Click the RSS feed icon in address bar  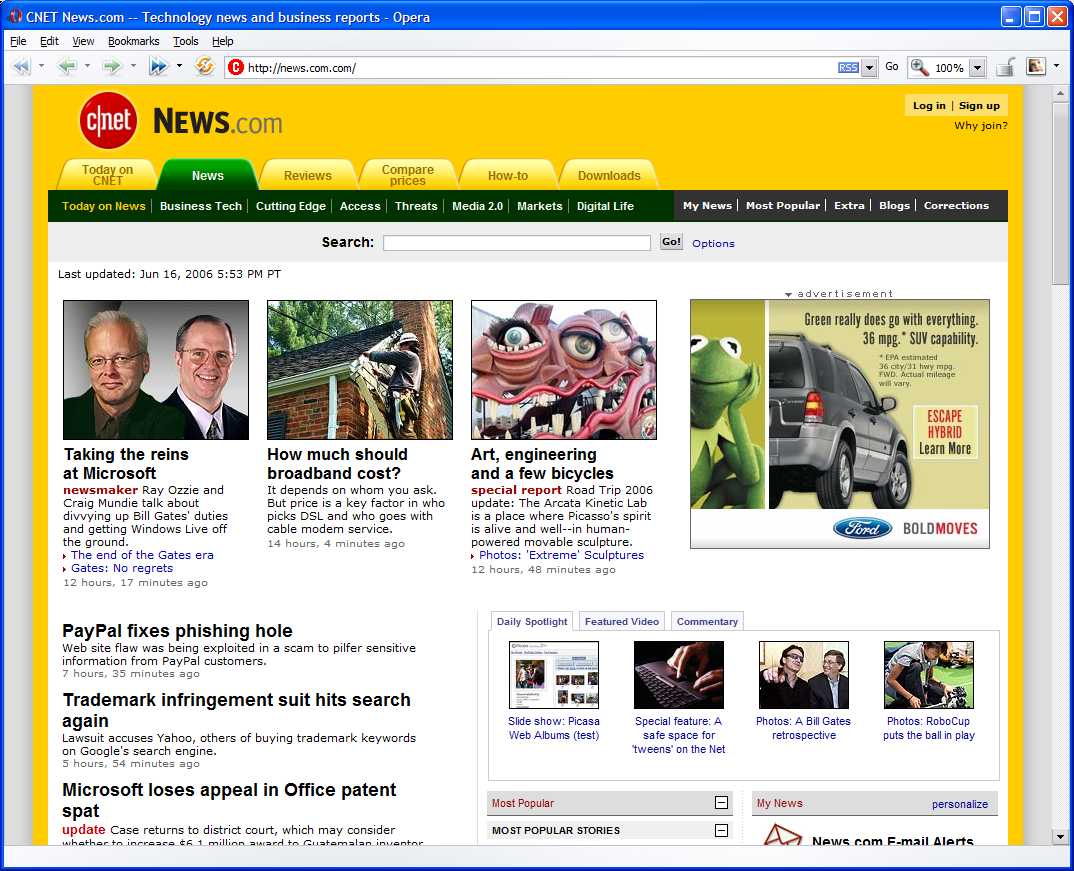point(848,68)
